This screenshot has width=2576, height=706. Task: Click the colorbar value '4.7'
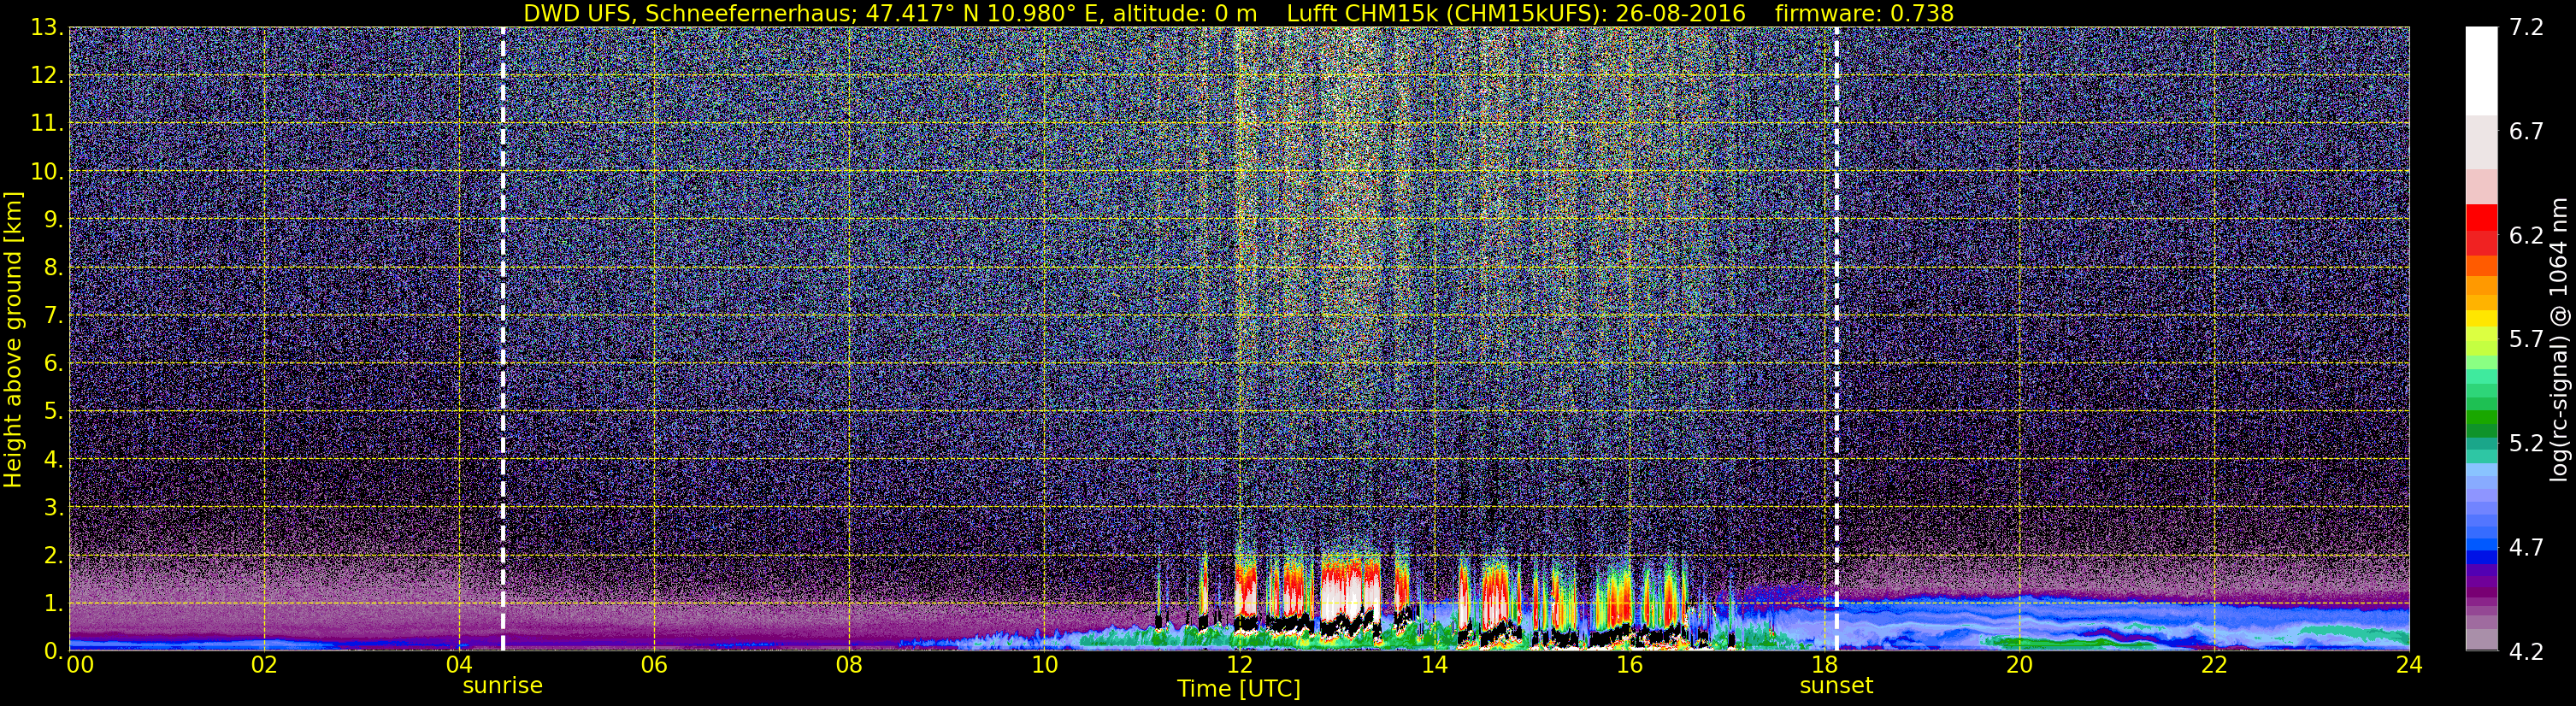[2526, 548]
